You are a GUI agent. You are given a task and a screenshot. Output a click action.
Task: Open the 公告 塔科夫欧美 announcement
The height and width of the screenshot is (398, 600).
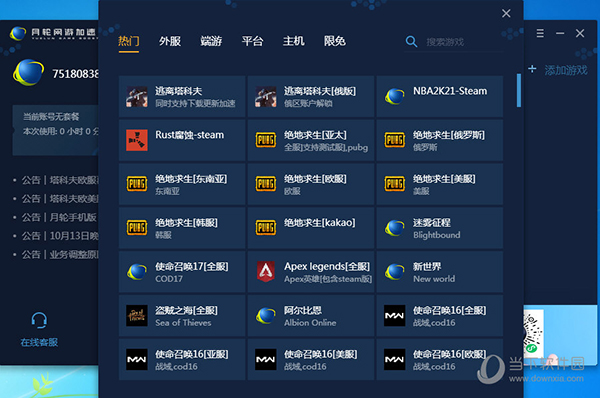60,199
